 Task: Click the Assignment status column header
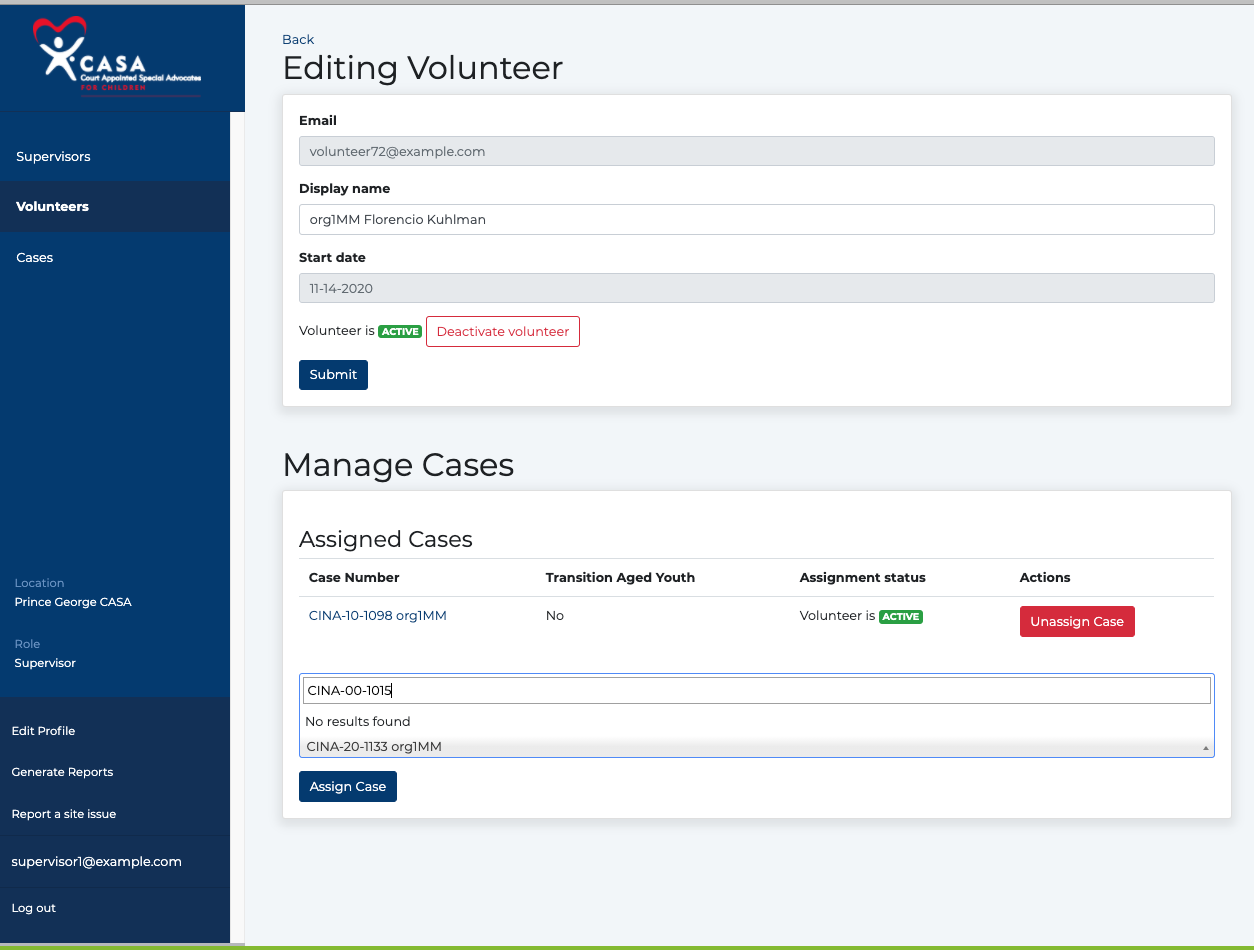(862, 577)
